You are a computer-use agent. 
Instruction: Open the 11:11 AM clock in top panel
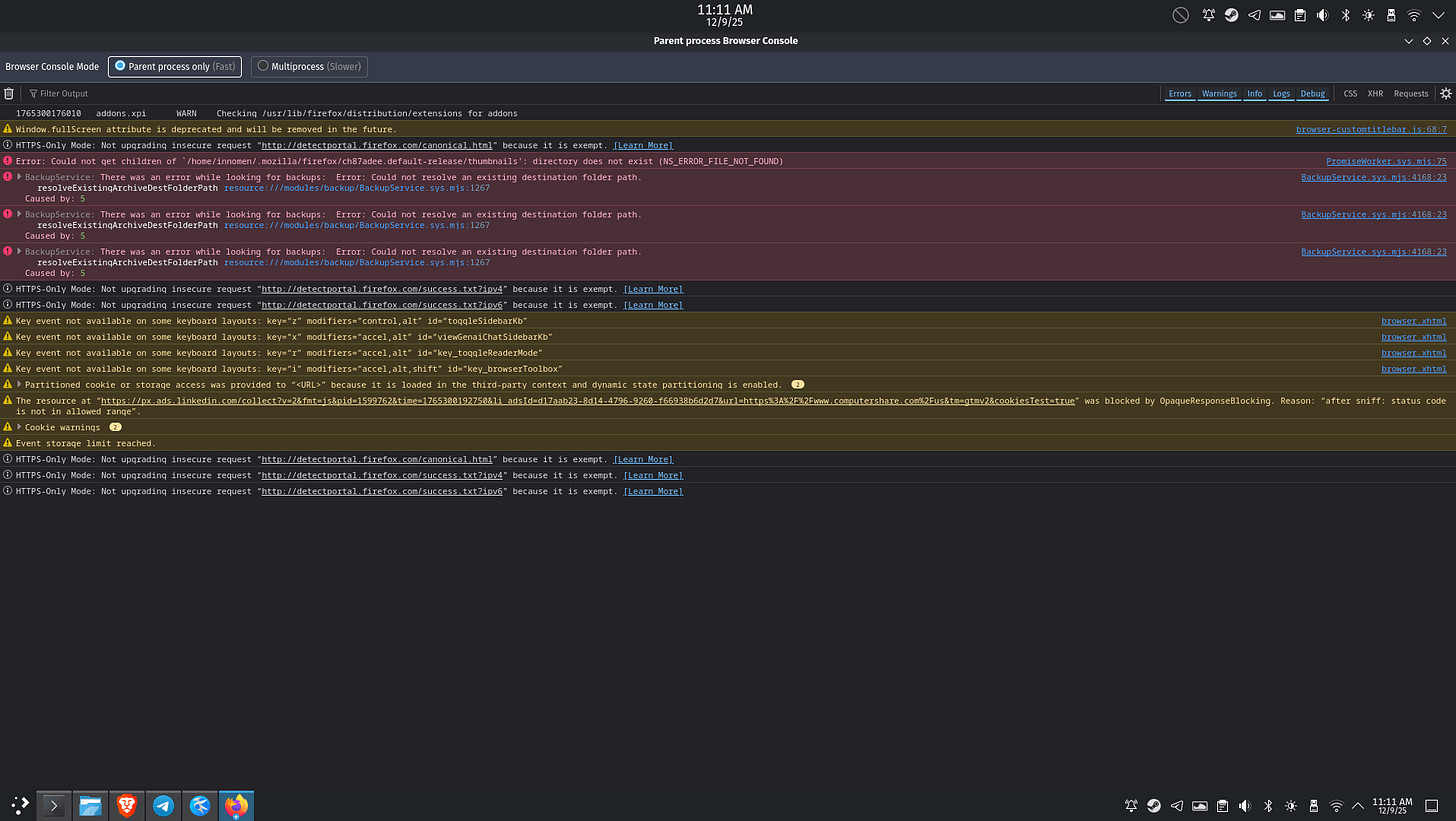725,15
